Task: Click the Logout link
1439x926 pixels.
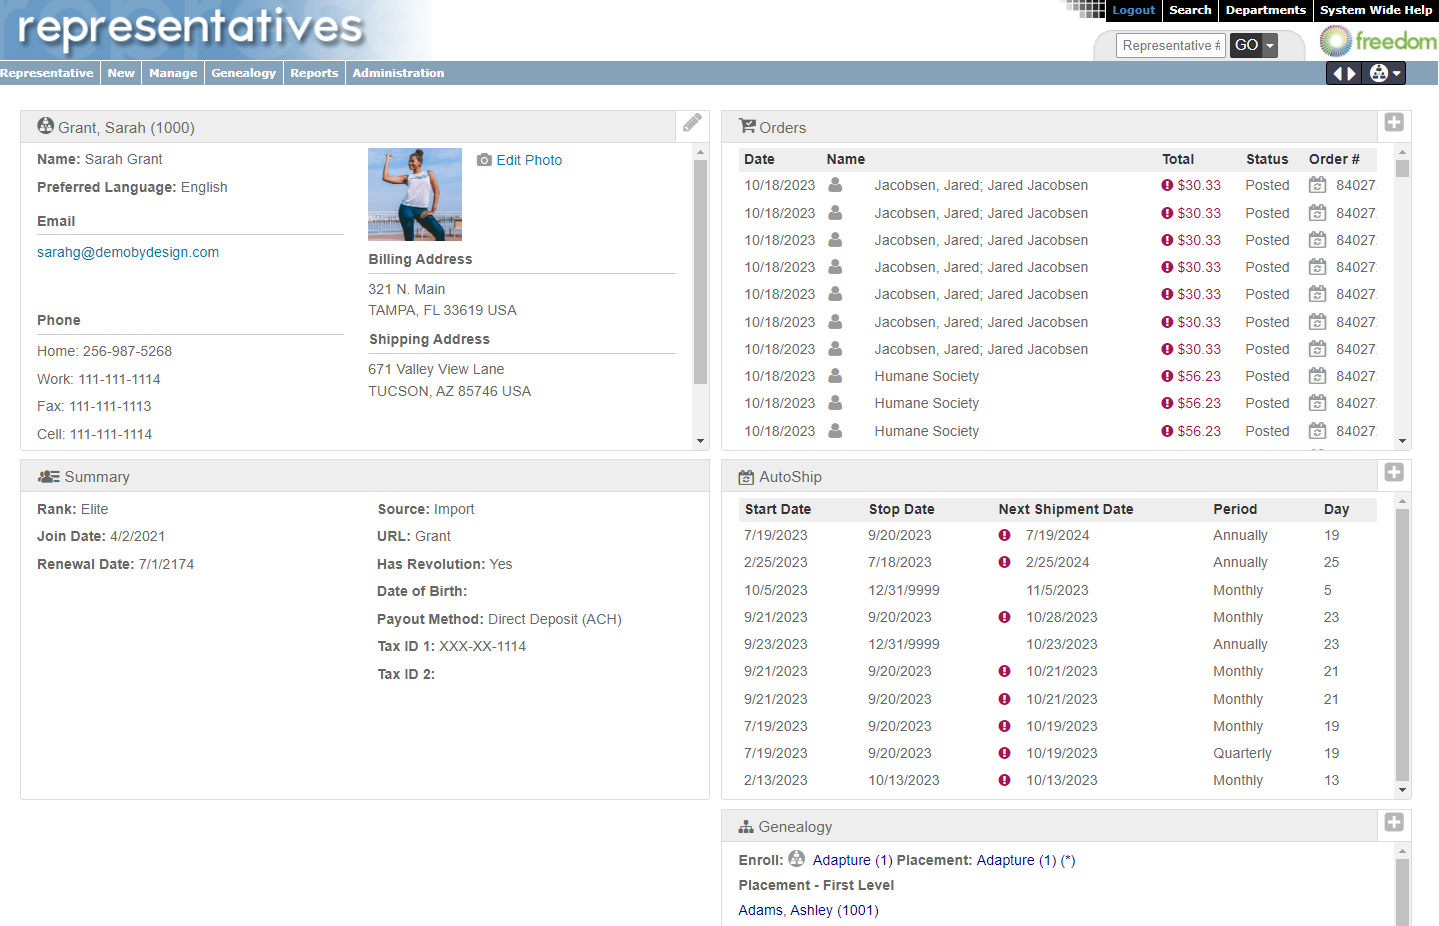Action: click(x=1133, y=10)
